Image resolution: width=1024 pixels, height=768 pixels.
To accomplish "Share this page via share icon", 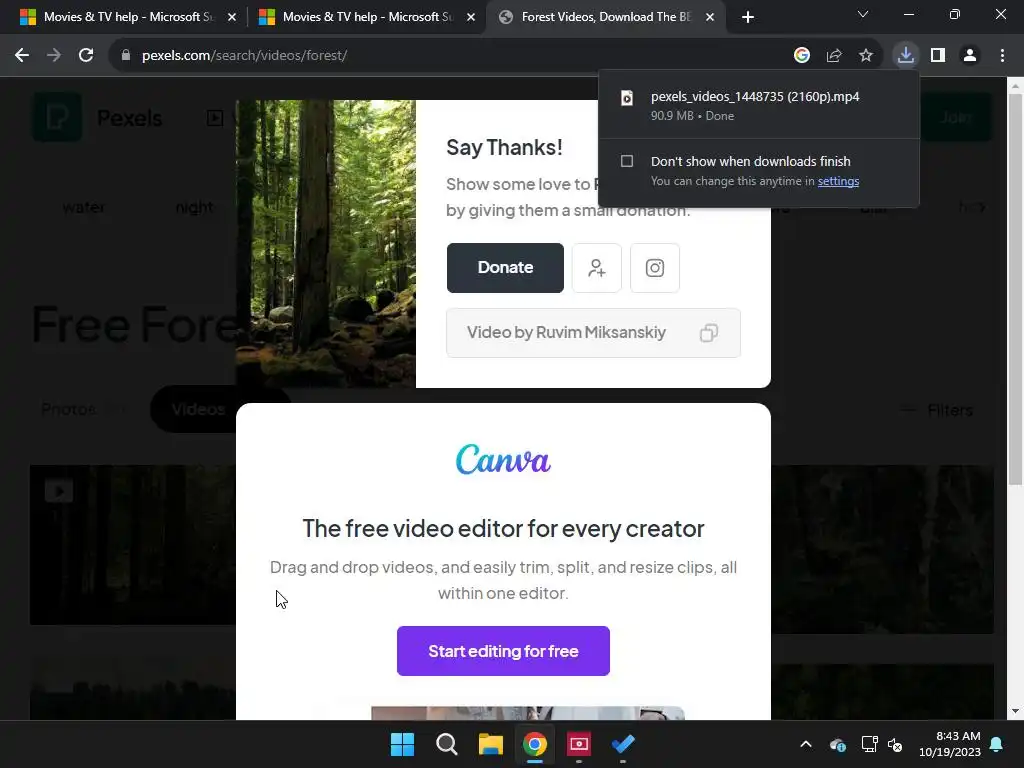I will 834,56.
